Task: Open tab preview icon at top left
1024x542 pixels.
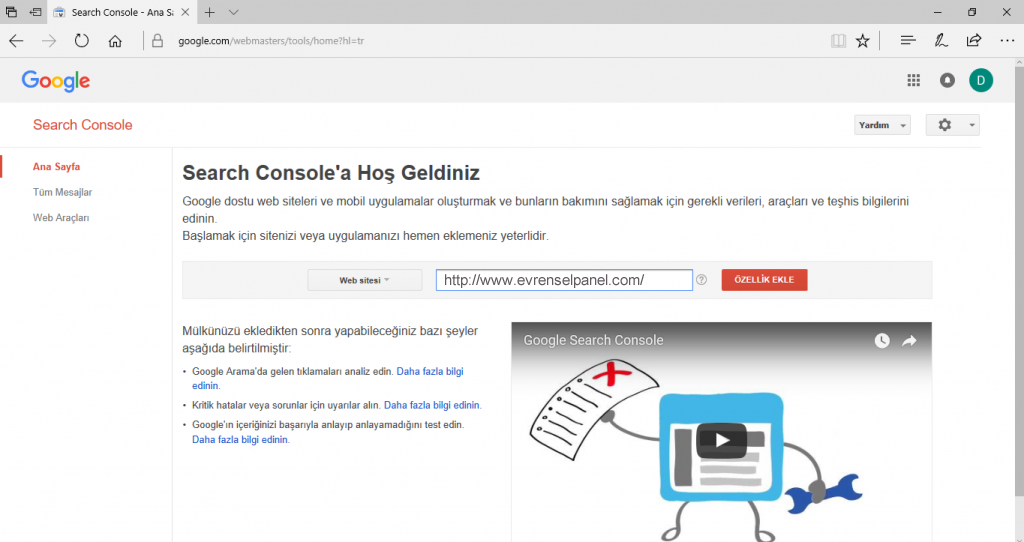Action: click(x=11, y=12)
